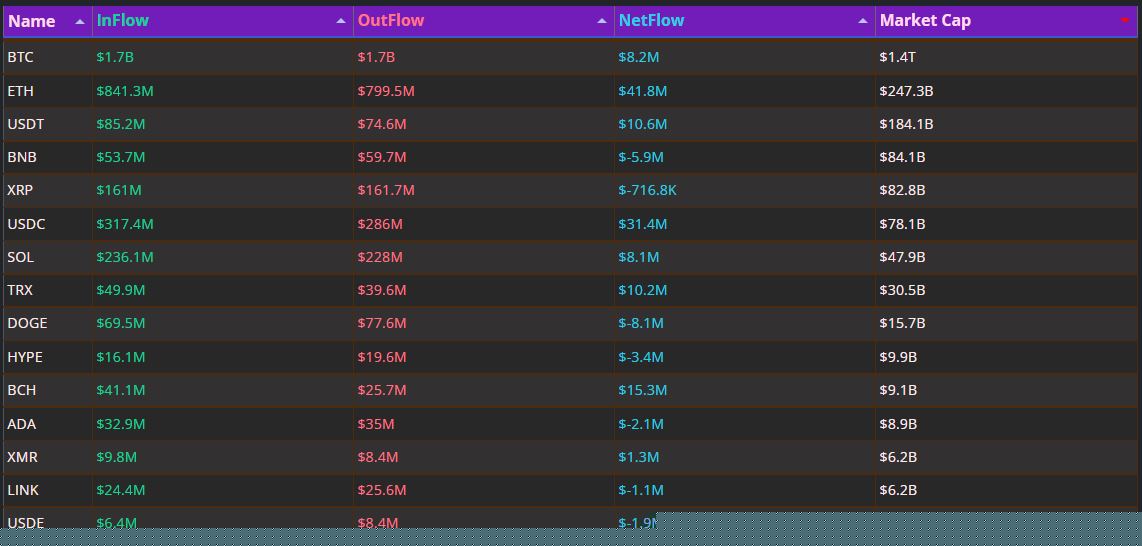Select the LINK row name

(x=23, y=490)
